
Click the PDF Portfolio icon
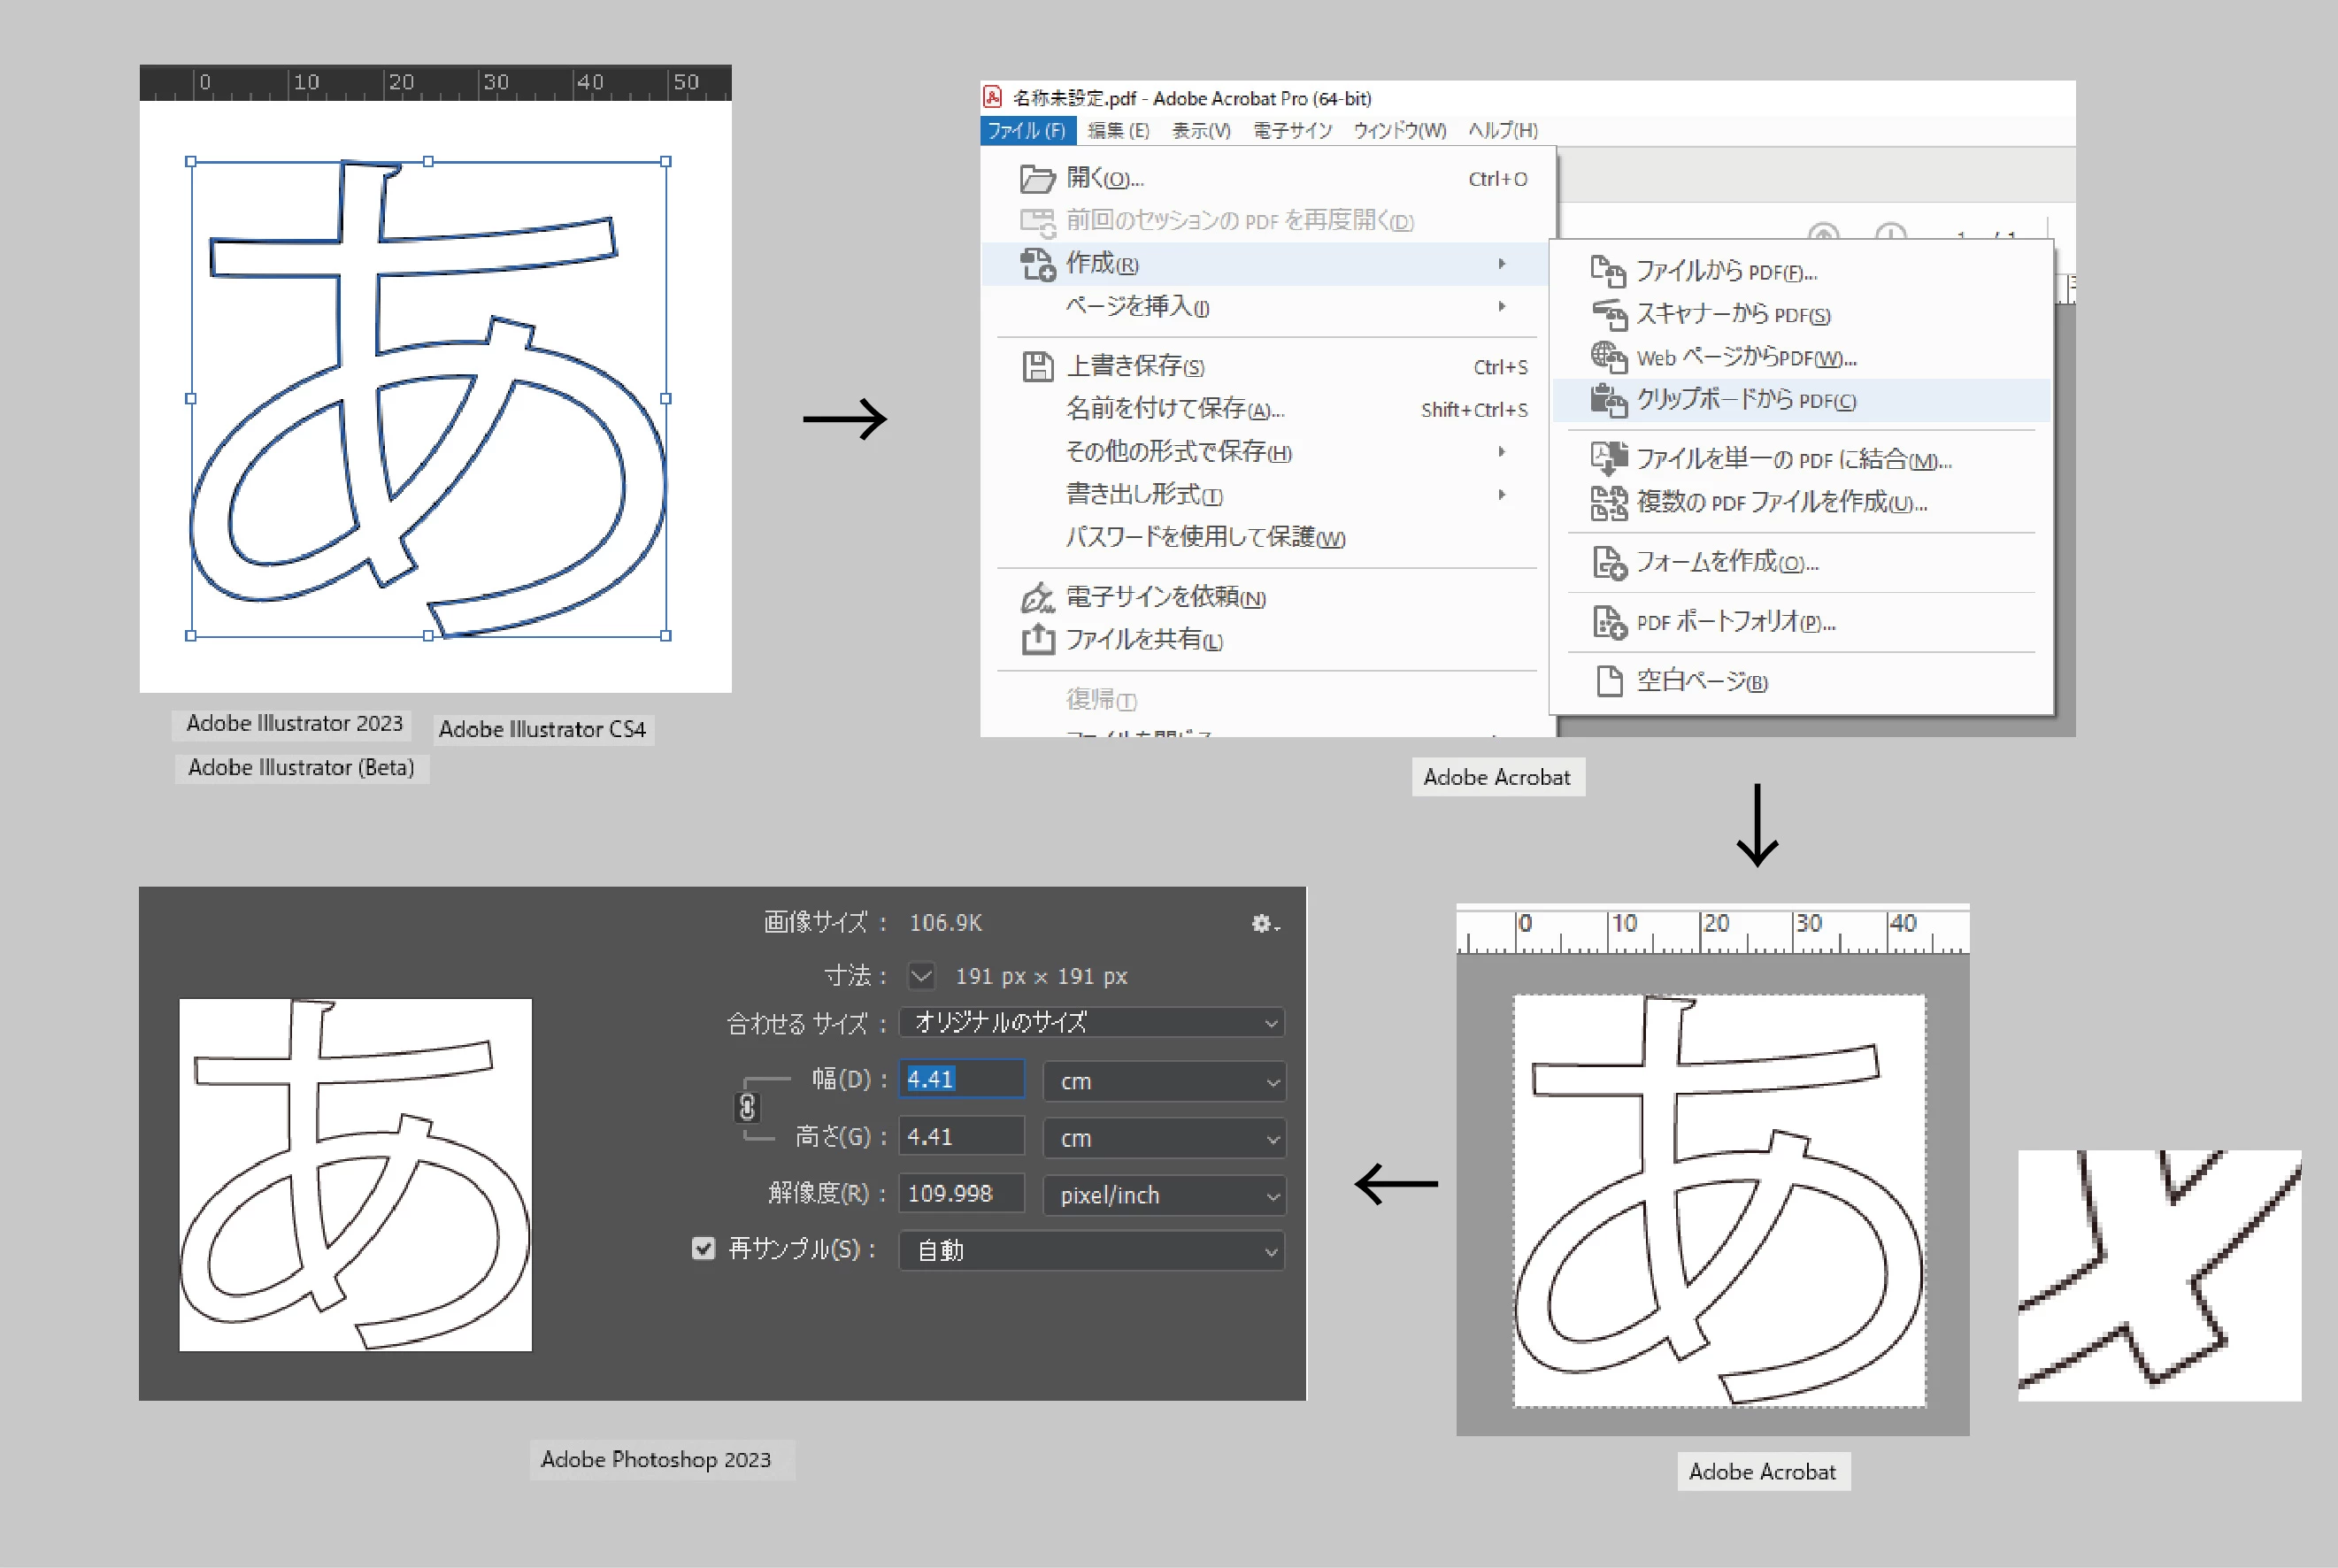1609,622
